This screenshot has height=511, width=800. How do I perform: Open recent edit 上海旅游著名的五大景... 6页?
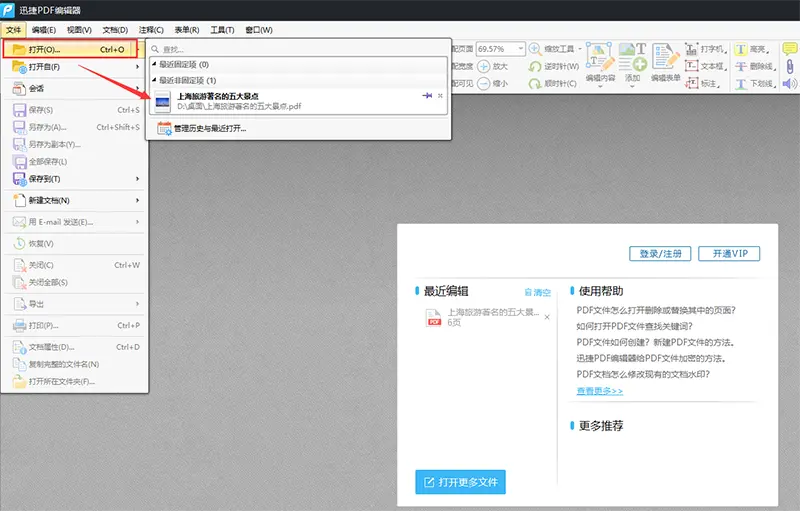pos(482,317)
